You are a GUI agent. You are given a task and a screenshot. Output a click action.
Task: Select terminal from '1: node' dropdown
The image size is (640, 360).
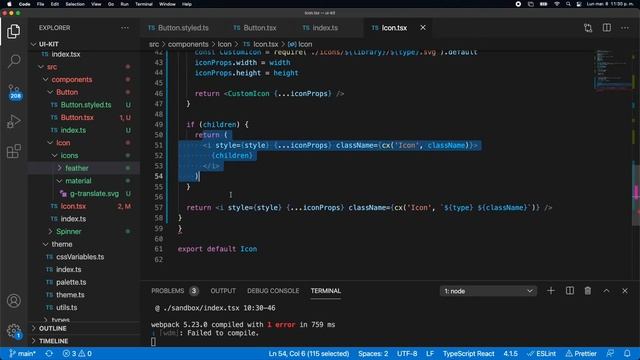[x=488, y=291]
